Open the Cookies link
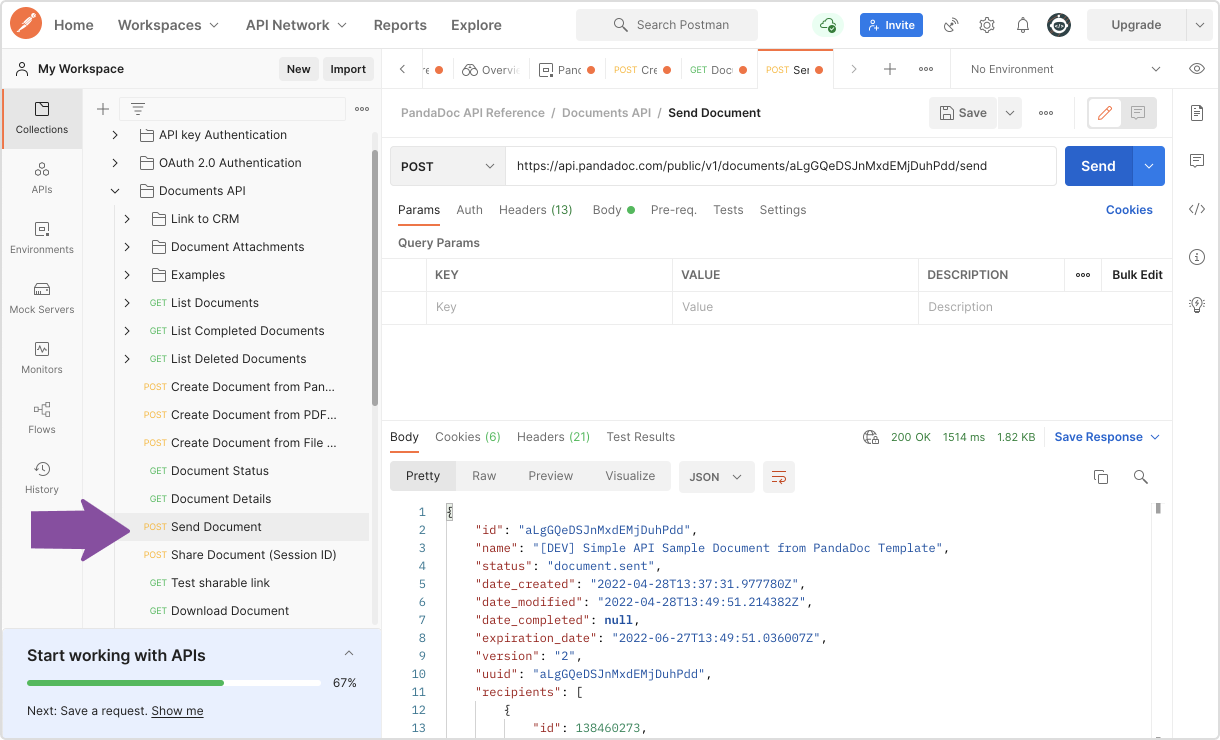The image size is (1220, 740). [x=1129, y=210]
